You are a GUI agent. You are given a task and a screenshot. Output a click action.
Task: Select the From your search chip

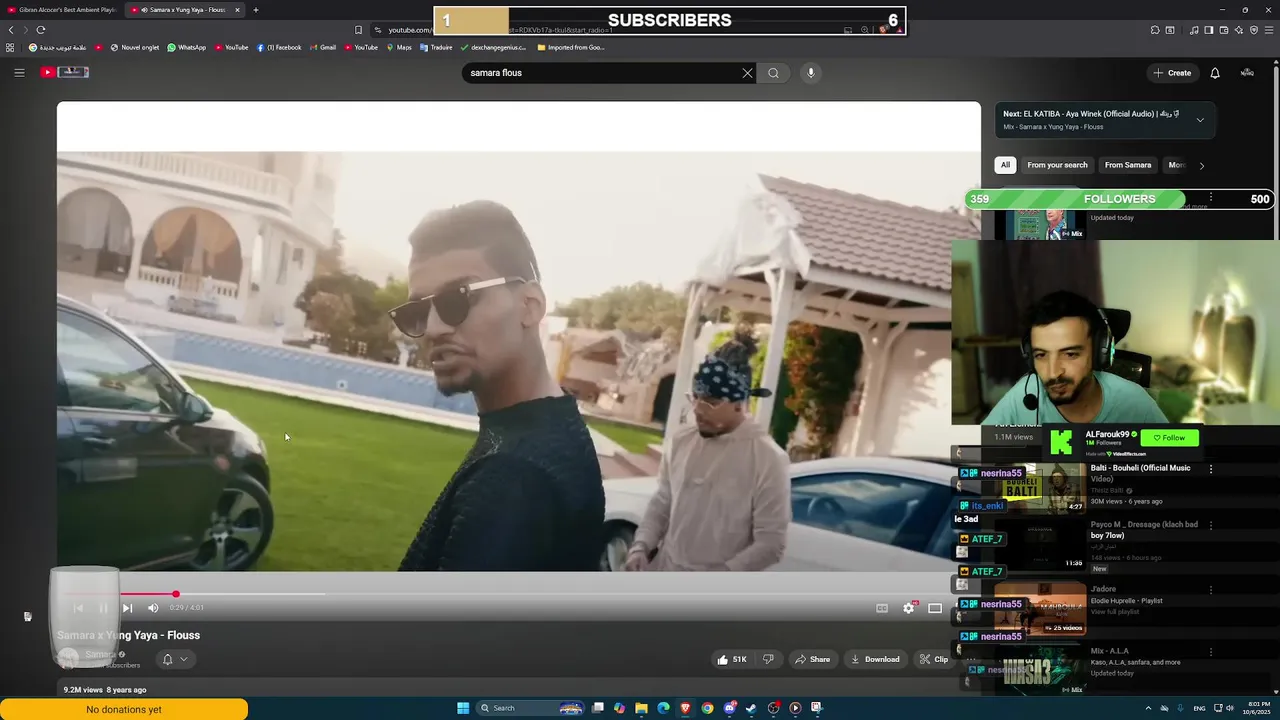coord(1057,165)
